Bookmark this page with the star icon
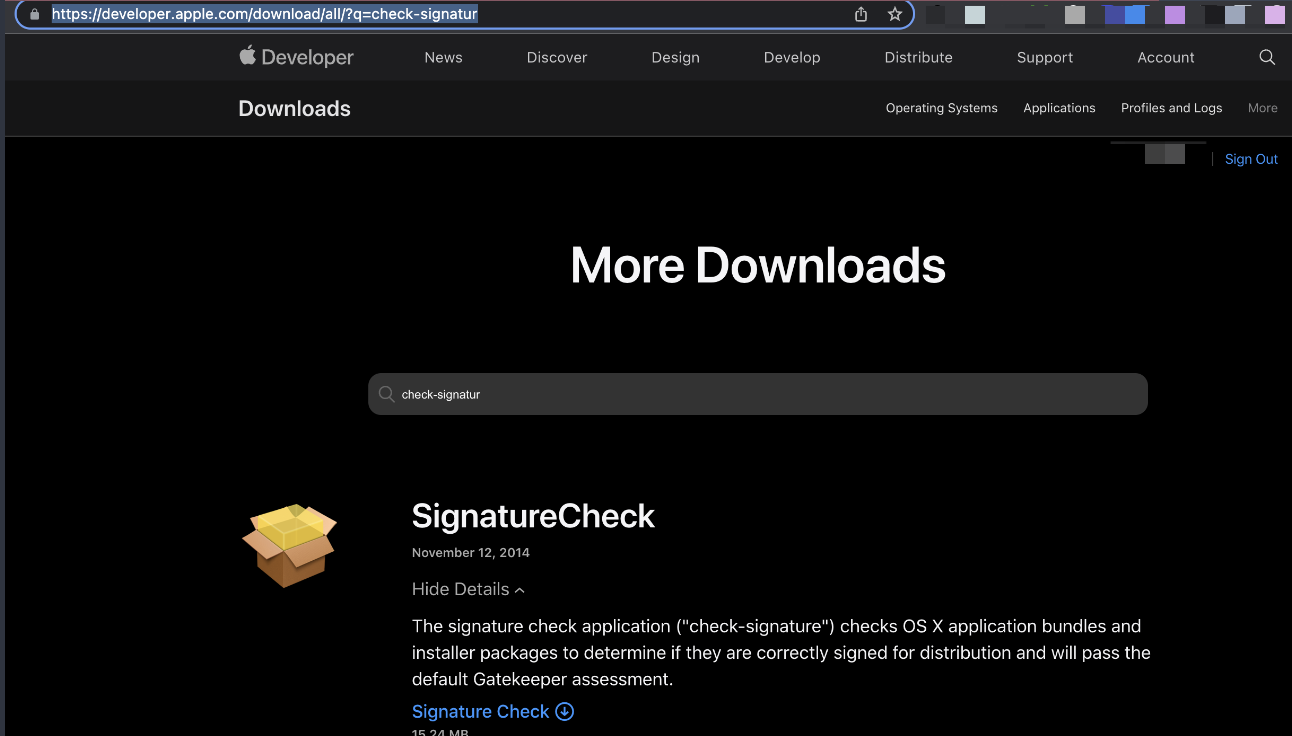The height and width of the screenshot is (736, 1292). (x=895, y=14)
